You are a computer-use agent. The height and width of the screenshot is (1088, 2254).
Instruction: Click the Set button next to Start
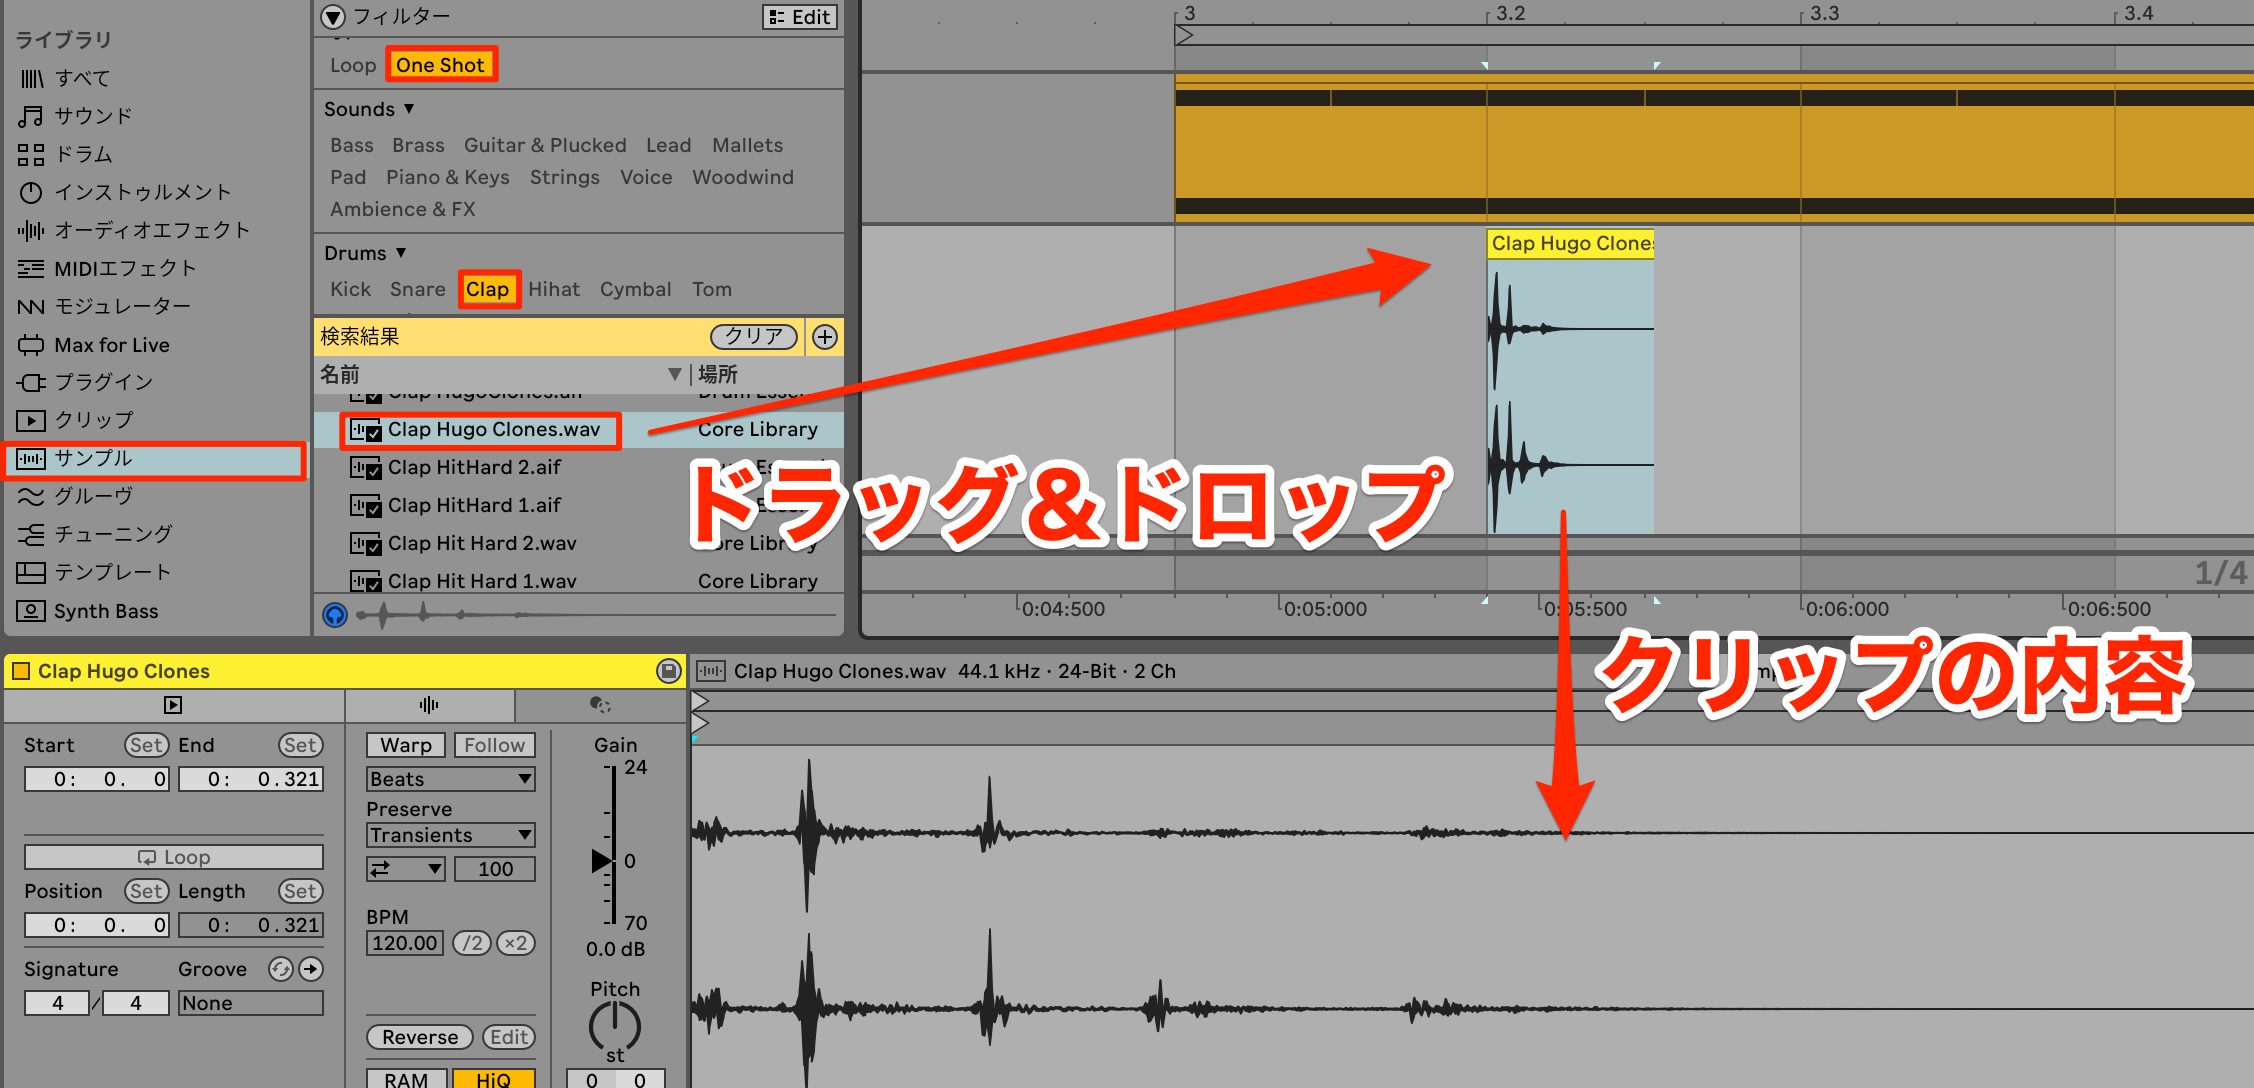146,745
